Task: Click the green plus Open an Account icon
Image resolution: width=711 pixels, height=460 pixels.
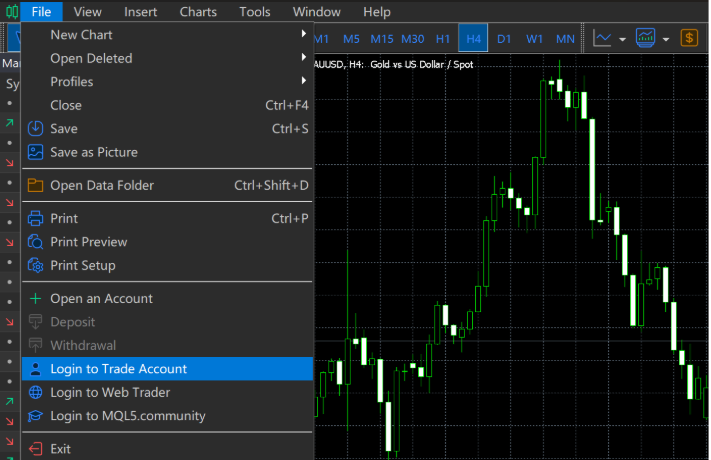Action: point(35,299)
